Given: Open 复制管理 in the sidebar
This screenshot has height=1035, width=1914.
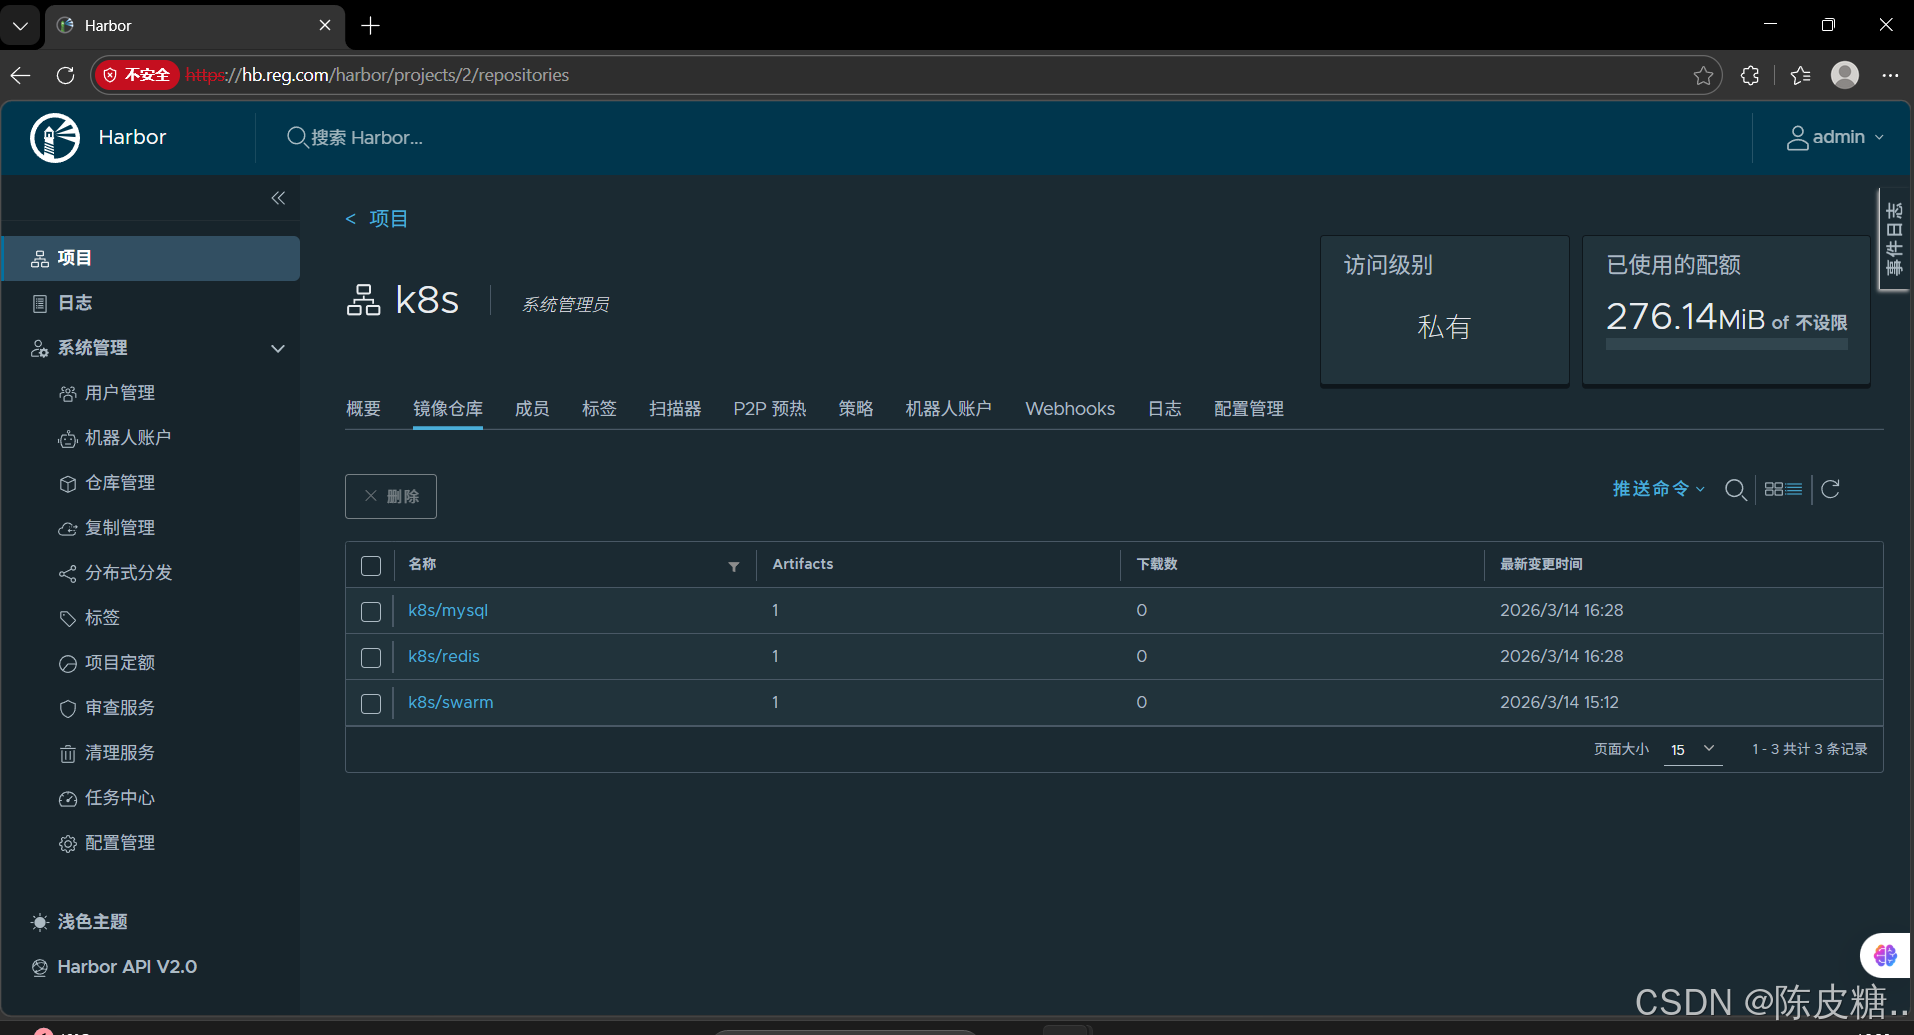Looking at the screenshot, I should click(x=120, y=528).
